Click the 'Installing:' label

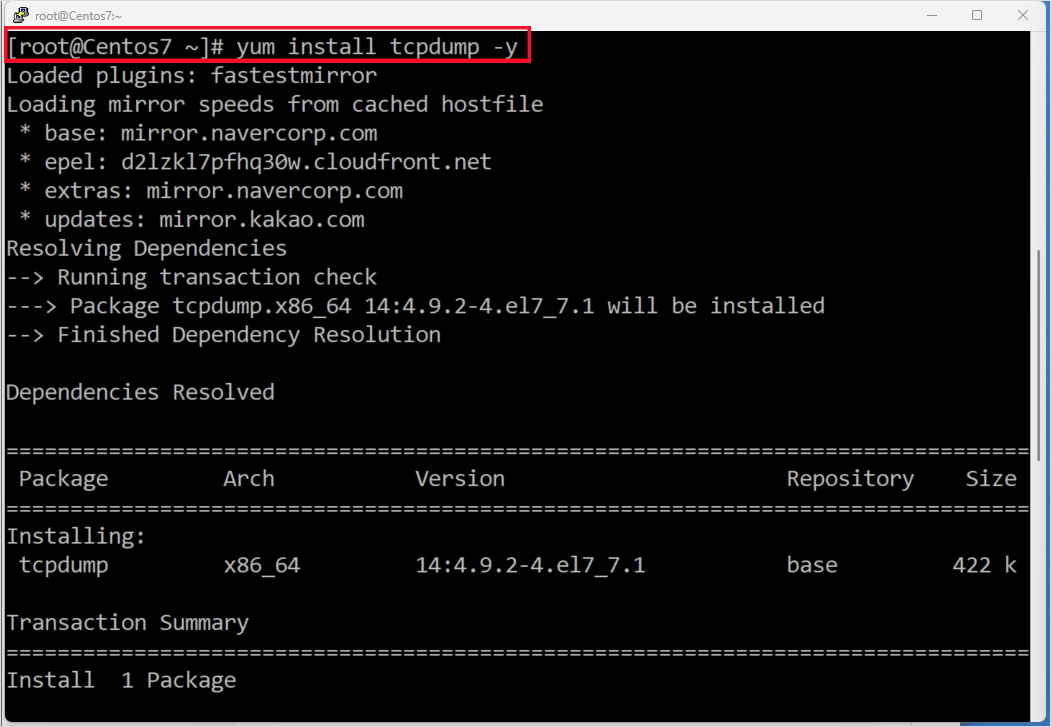click(x=76, y=537)
